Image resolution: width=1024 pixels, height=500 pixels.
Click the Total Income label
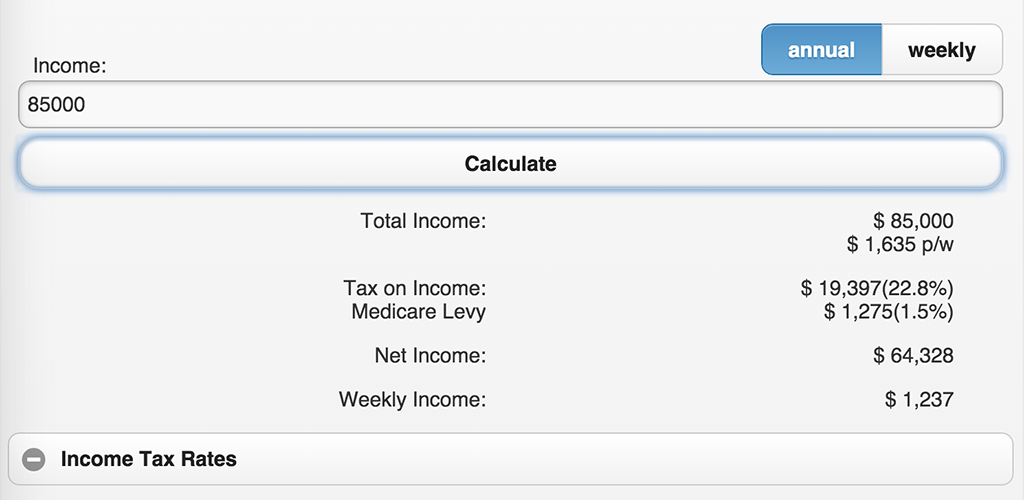(423, 220)
